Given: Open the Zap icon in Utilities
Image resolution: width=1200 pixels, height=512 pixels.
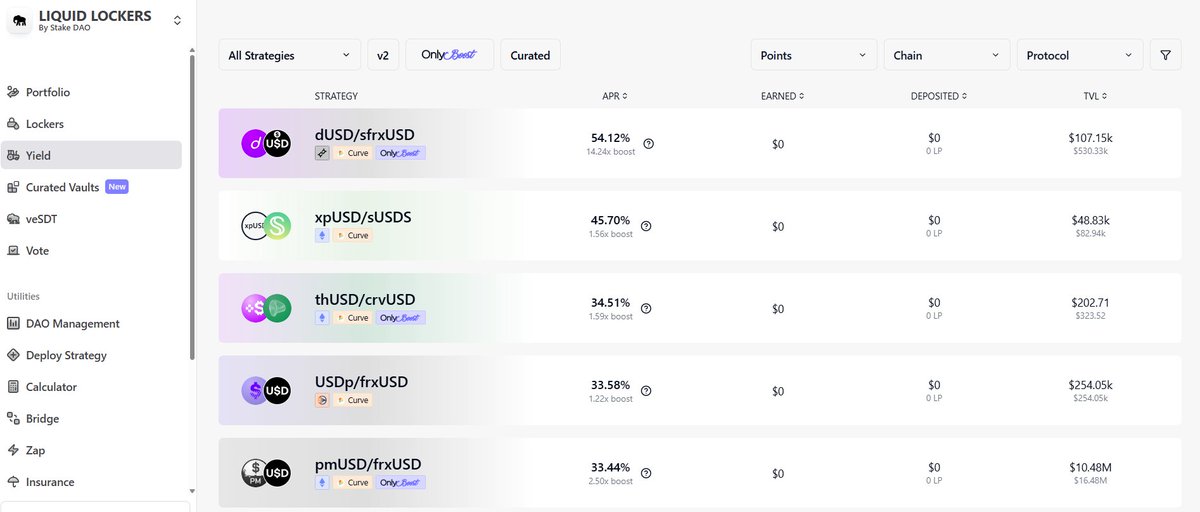Looking at the screenshot, I should [13, 451].
